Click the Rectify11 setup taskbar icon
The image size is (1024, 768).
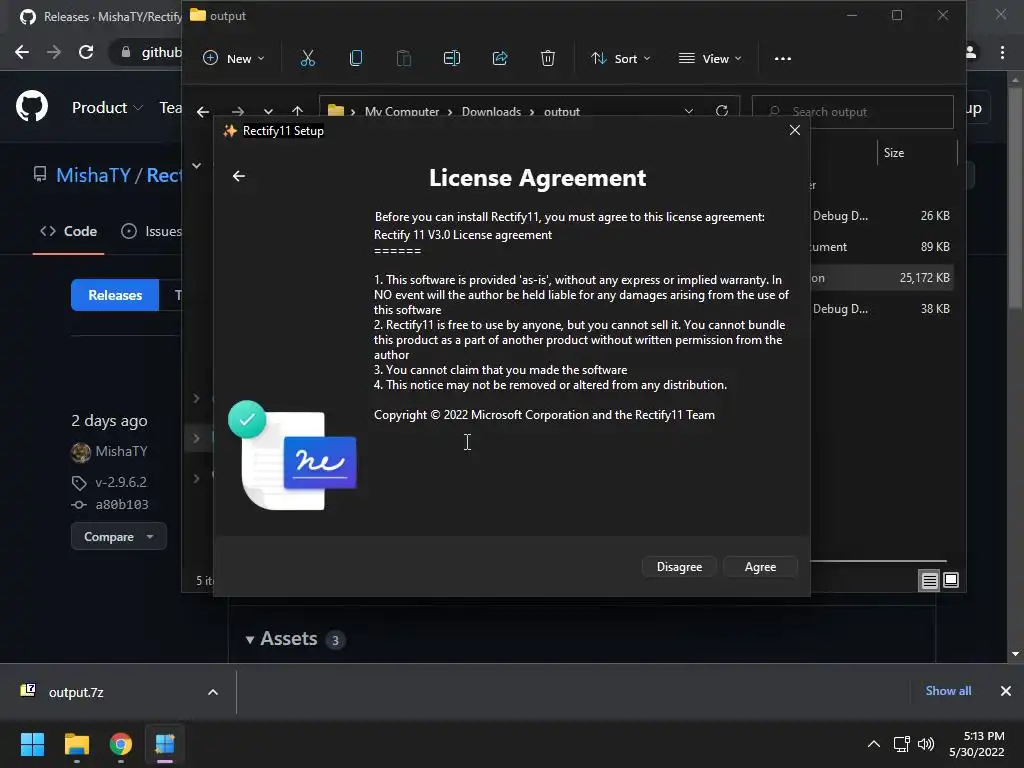coord(165,744)
